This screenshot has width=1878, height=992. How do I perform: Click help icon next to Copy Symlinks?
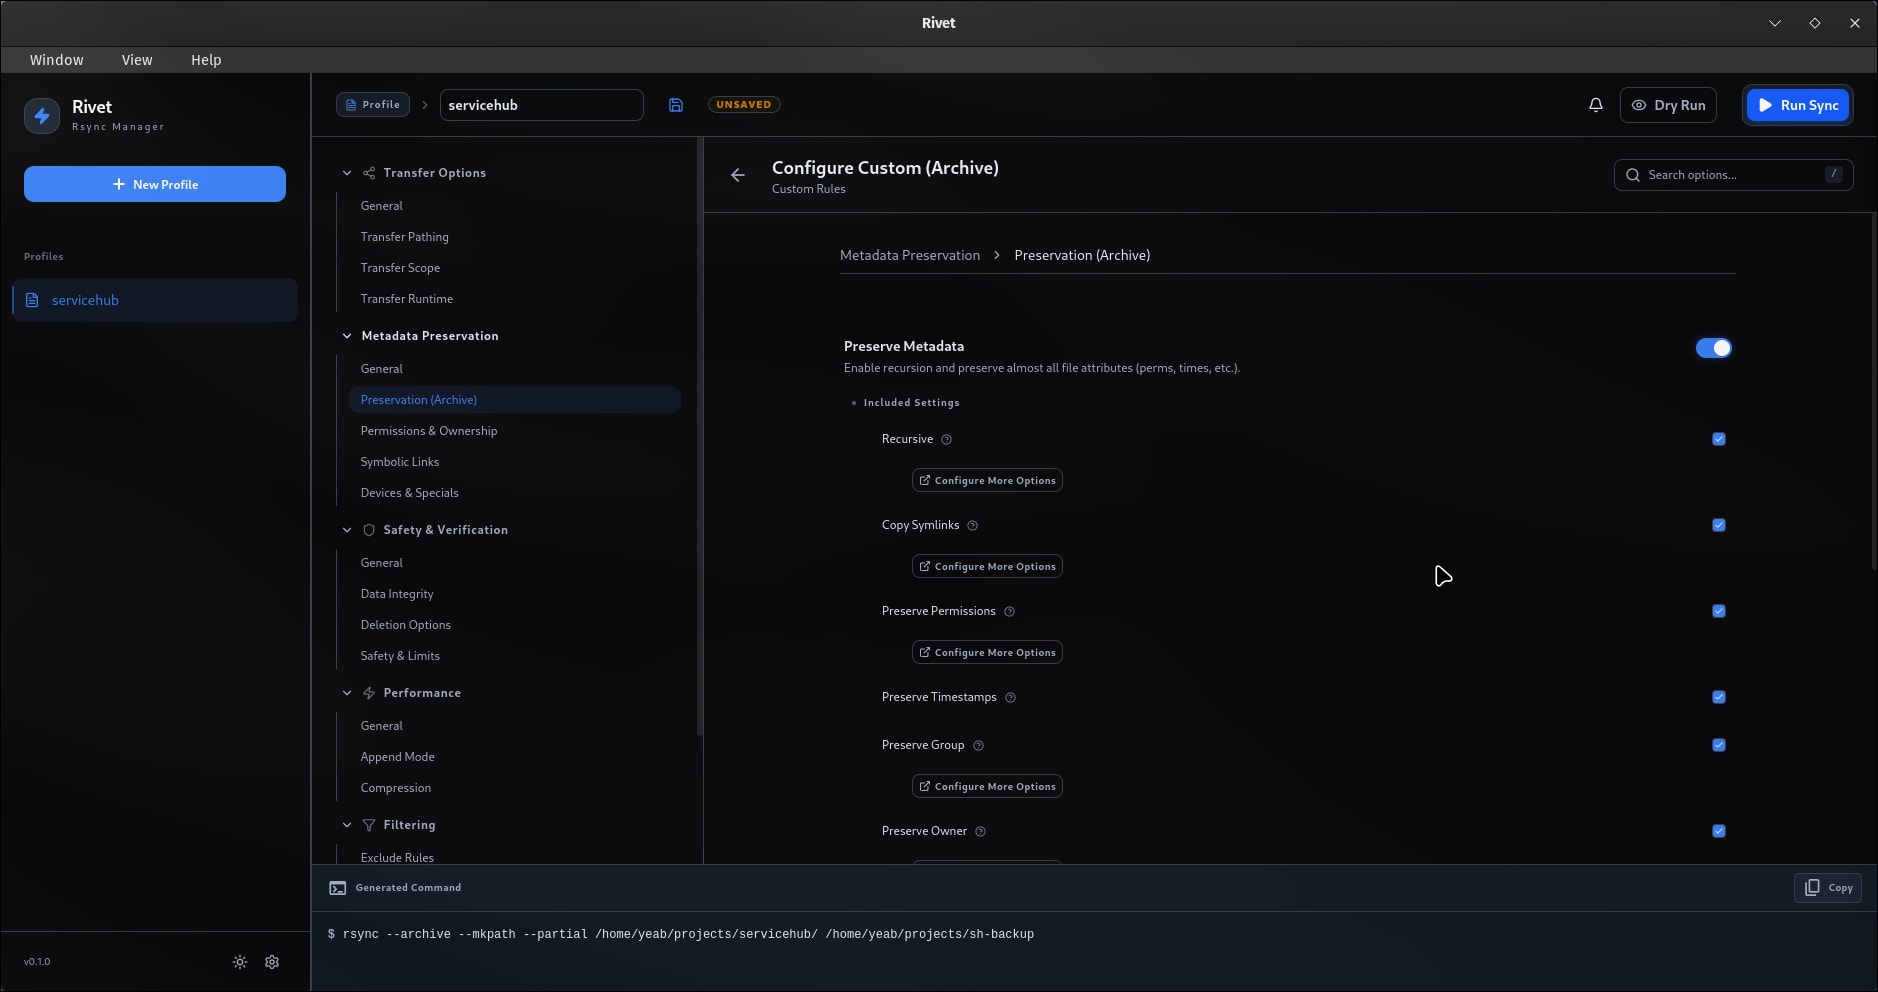973,526
